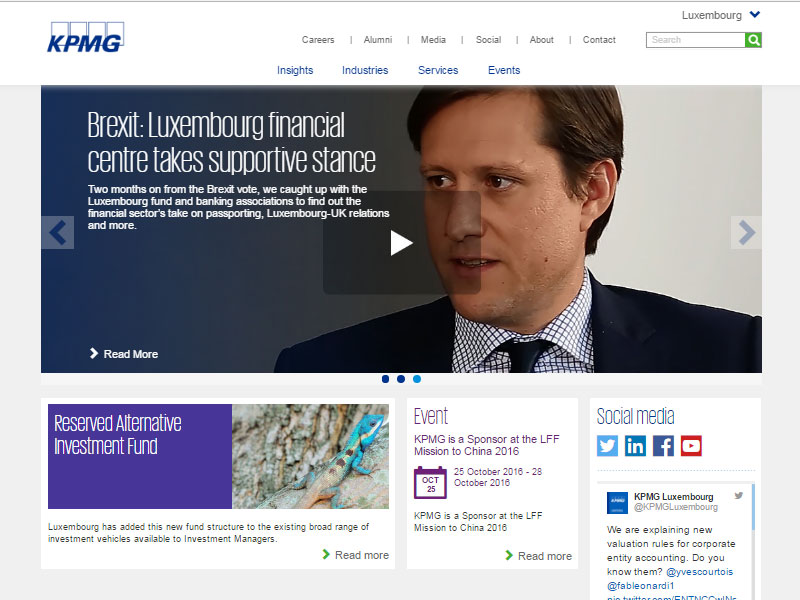This screenshot has height=600, width=800.
Task: Open the Insights main menu
Action: point(295,70)
